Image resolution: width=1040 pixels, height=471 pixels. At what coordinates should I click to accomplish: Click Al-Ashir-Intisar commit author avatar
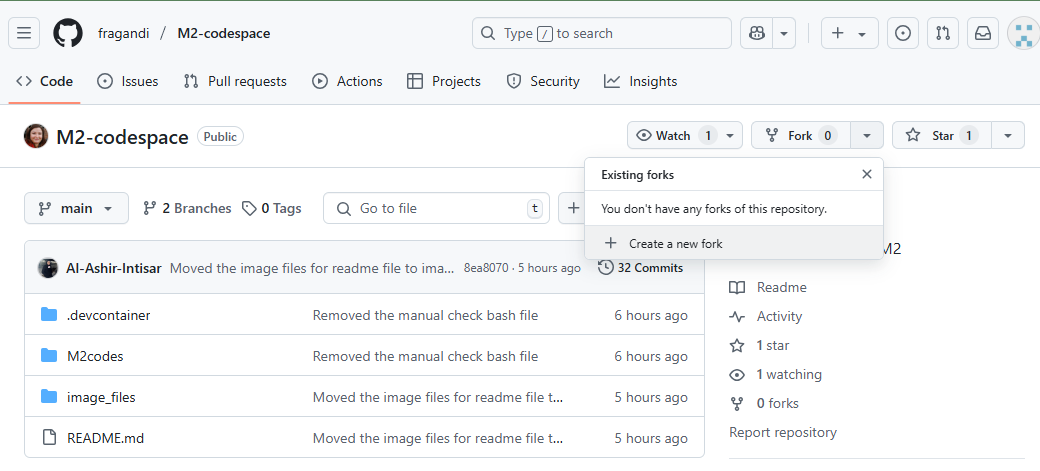[48, 268]
